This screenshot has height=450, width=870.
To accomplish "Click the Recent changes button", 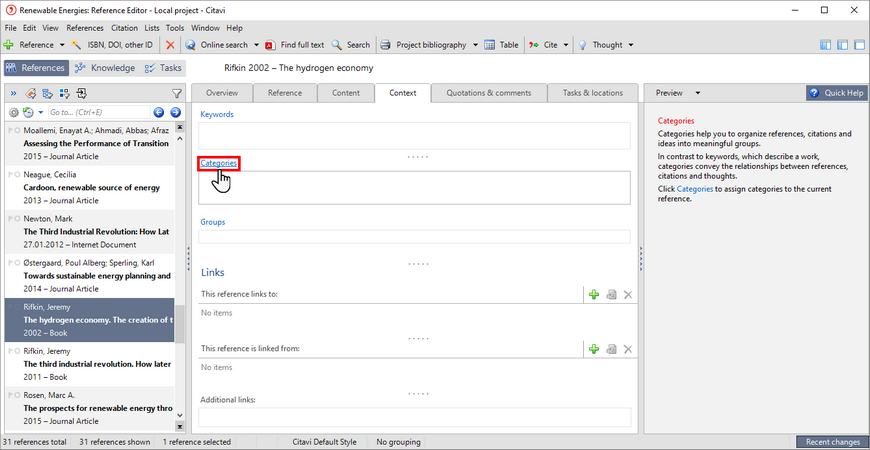I will (832, 442).
